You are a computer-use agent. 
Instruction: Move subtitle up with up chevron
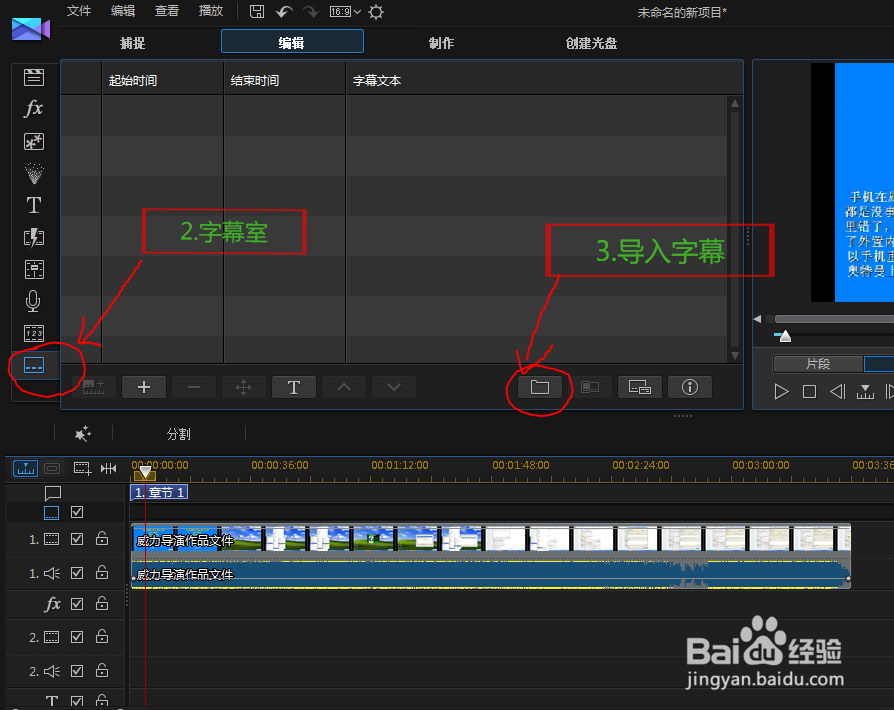click(x=344, y=387)
